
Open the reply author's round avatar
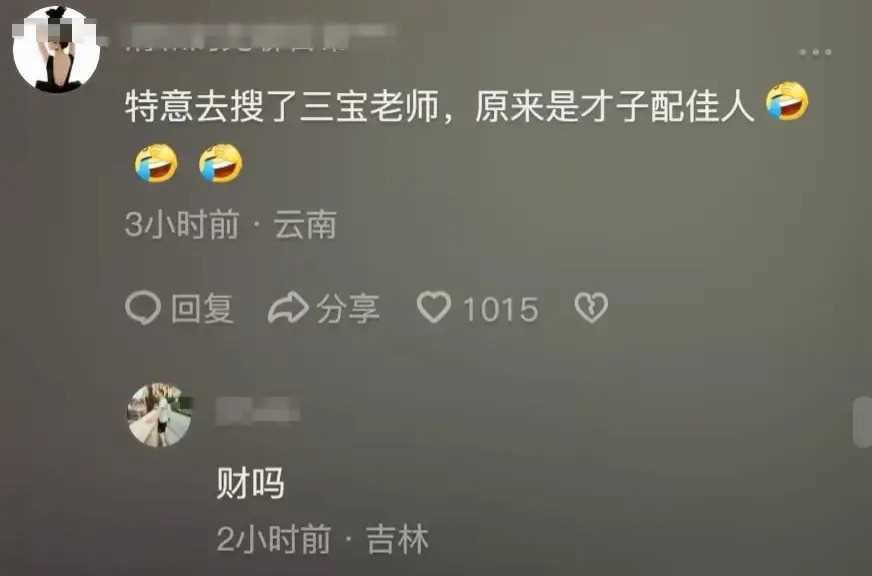click(160, 415)
